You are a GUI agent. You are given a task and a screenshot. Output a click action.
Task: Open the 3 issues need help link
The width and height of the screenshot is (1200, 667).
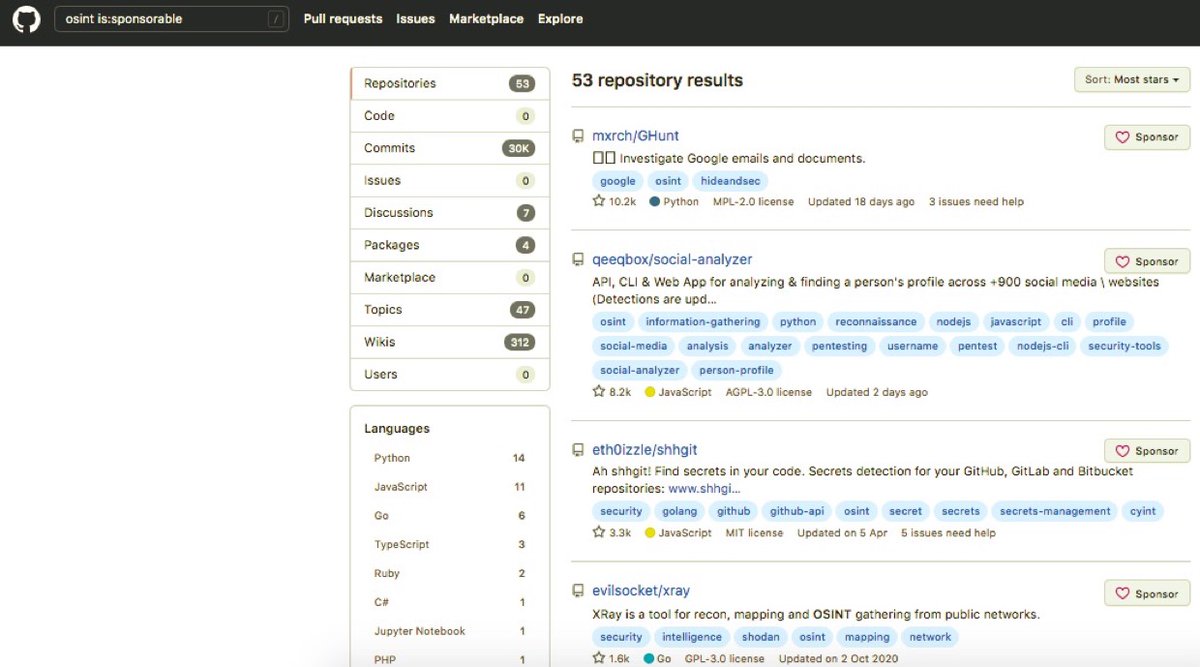pos(976,202)
